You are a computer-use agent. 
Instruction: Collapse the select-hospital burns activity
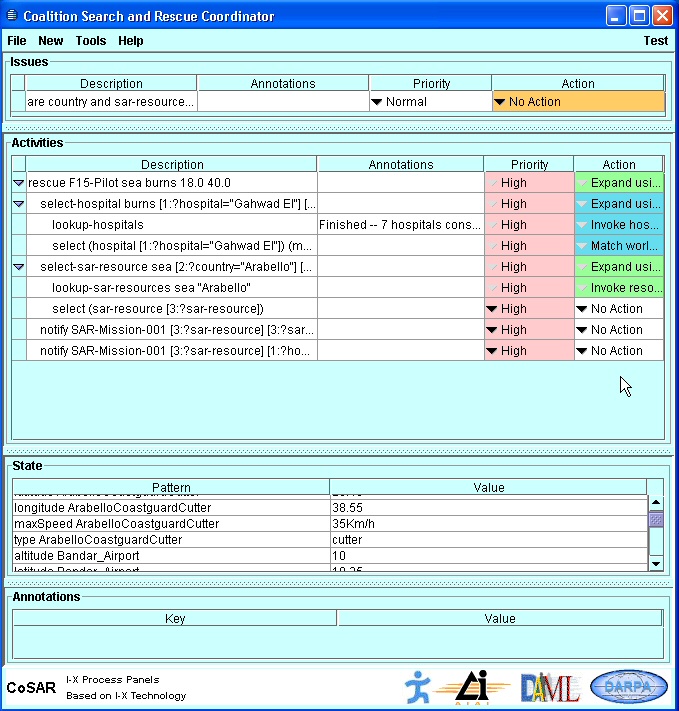19,204
